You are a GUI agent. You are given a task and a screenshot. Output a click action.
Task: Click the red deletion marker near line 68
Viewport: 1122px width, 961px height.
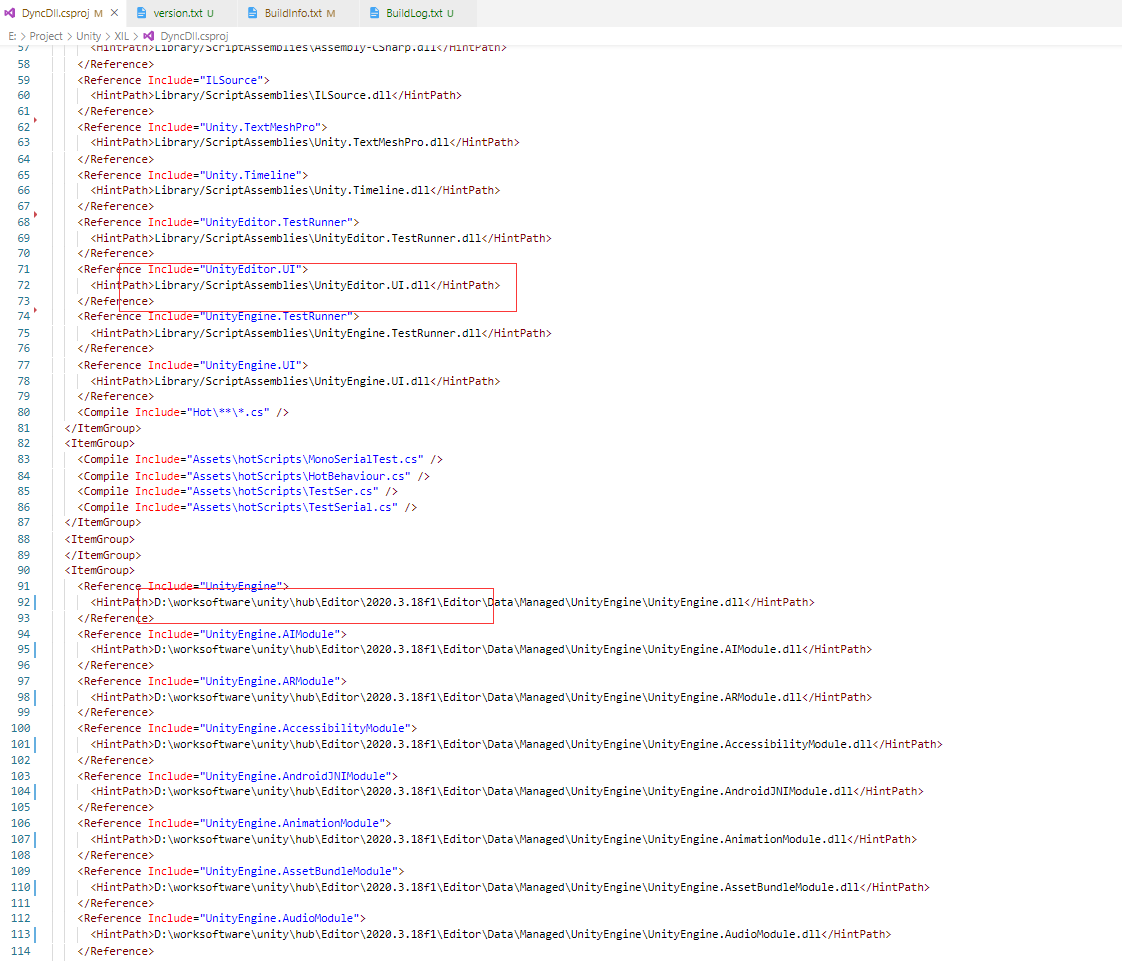35,215
